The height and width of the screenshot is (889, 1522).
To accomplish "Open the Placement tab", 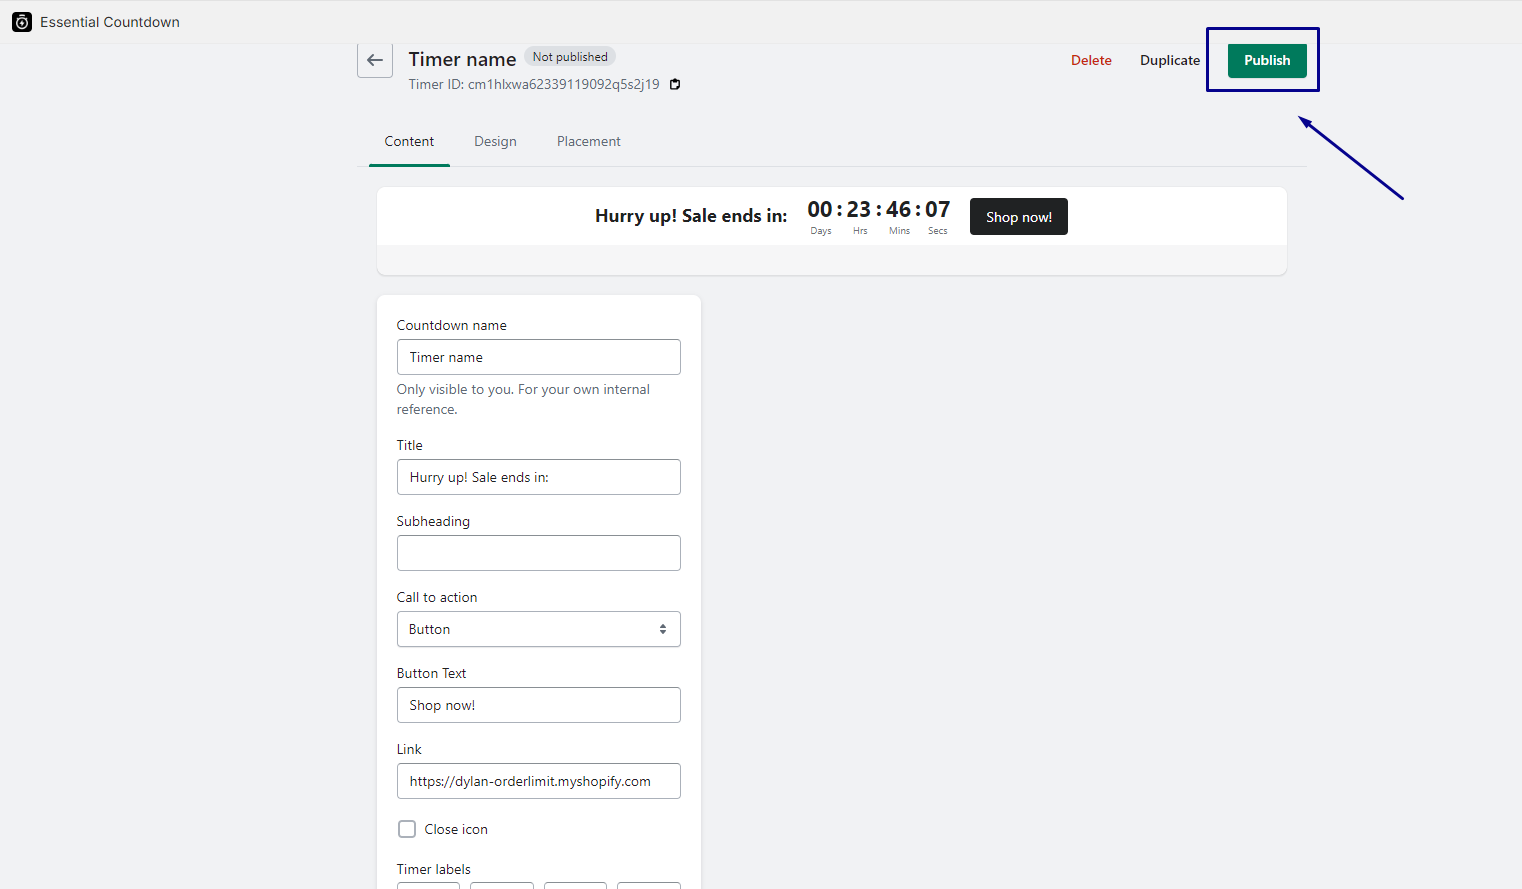I will (589, 141).
